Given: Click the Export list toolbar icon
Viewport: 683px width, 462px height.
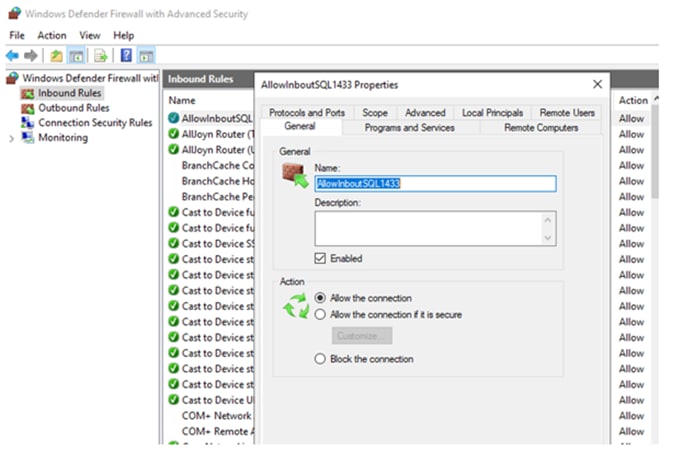Looking at the screenshot, I should tap(101, 56).
